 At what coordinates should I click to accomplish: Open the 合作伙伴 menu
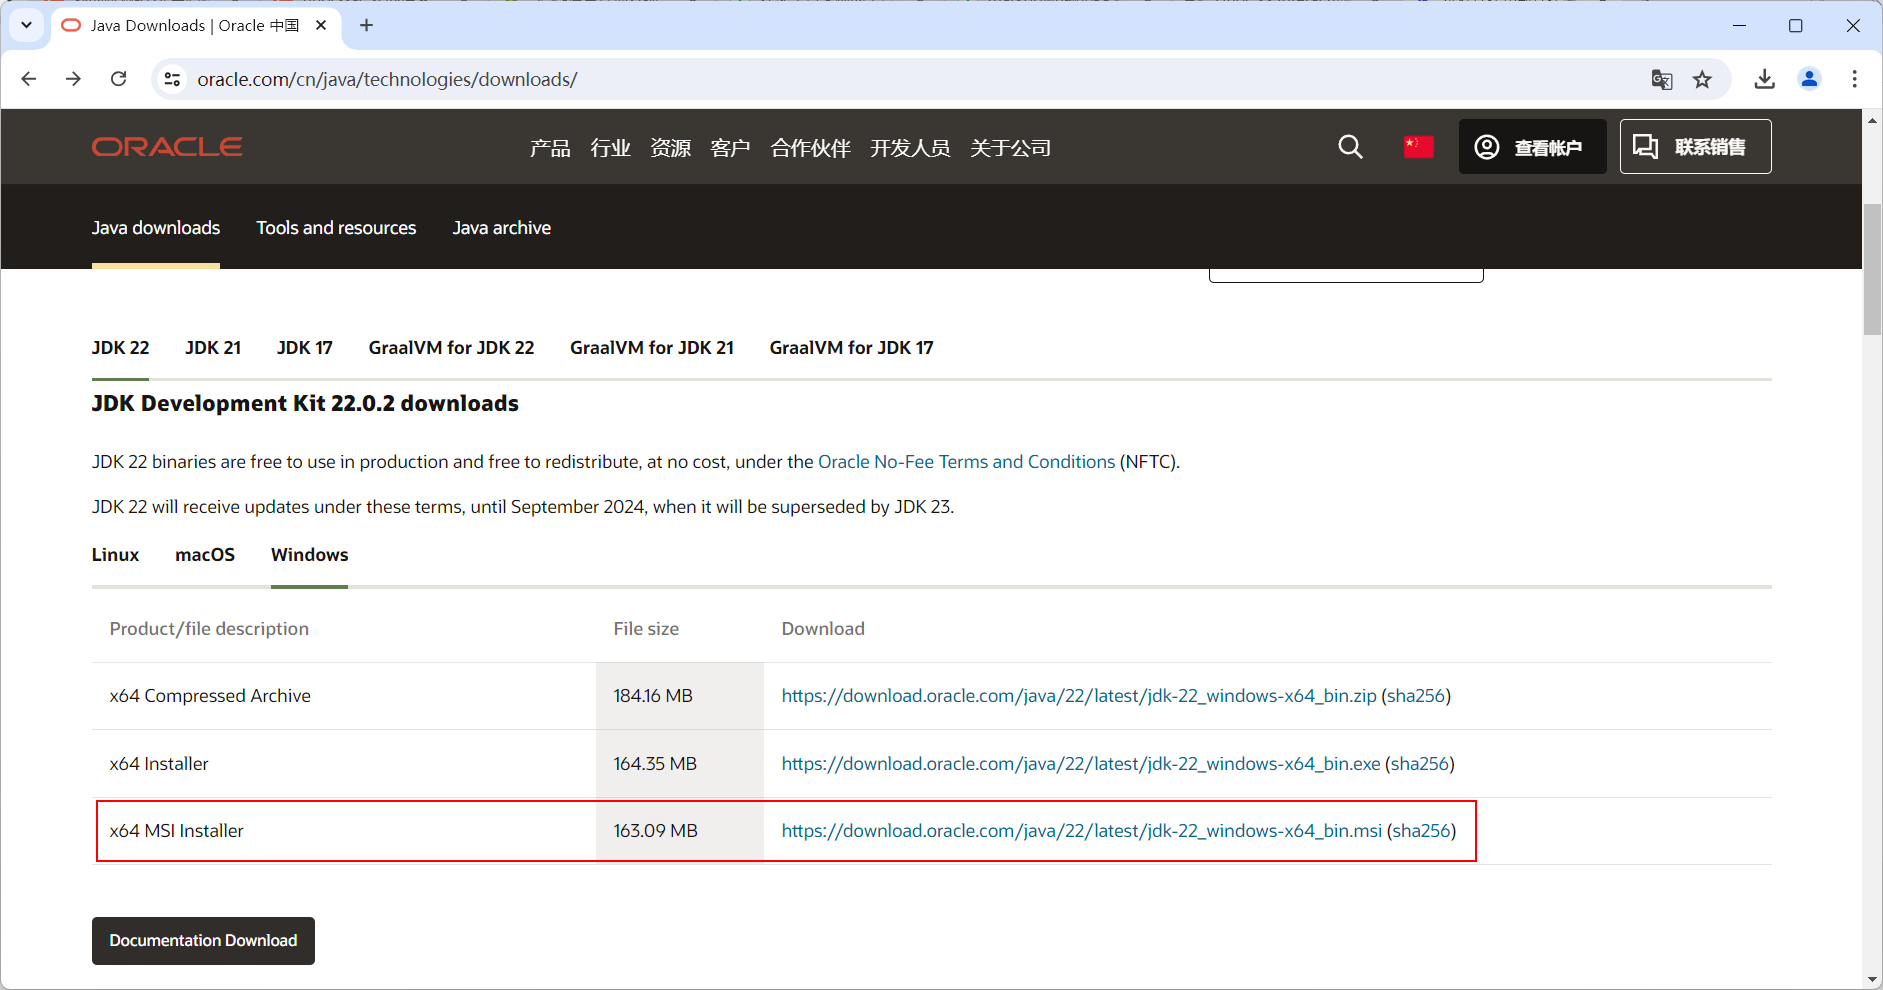(810, 148)
